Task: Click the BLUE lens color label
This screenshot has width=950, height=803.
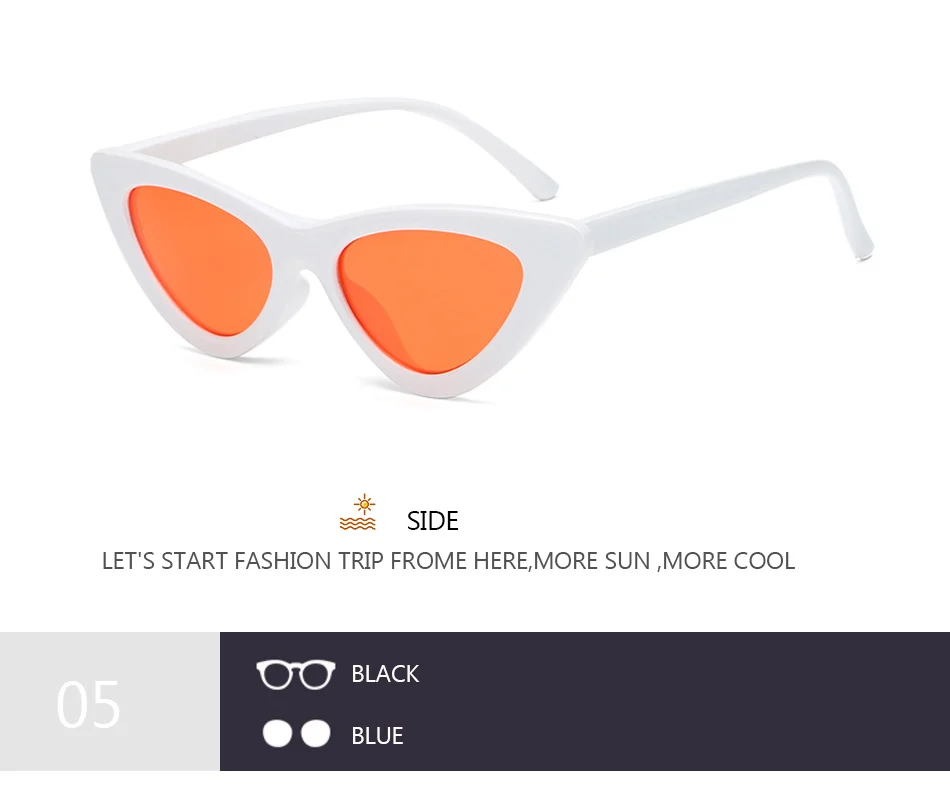Action: point(377,736)
